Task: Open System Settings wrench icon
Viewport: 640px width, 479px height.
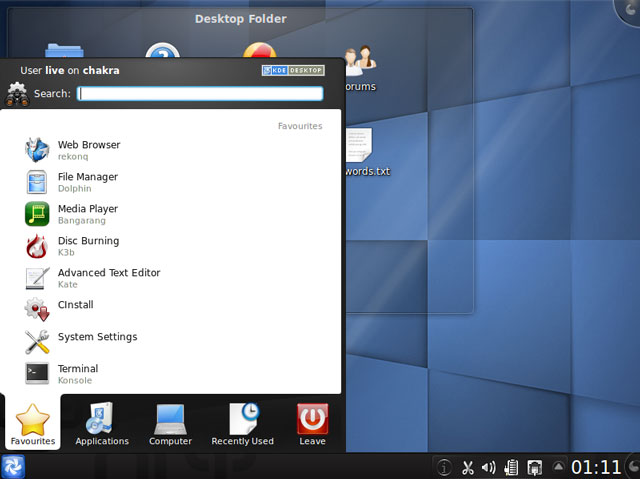Action: (x=37, y=342)
